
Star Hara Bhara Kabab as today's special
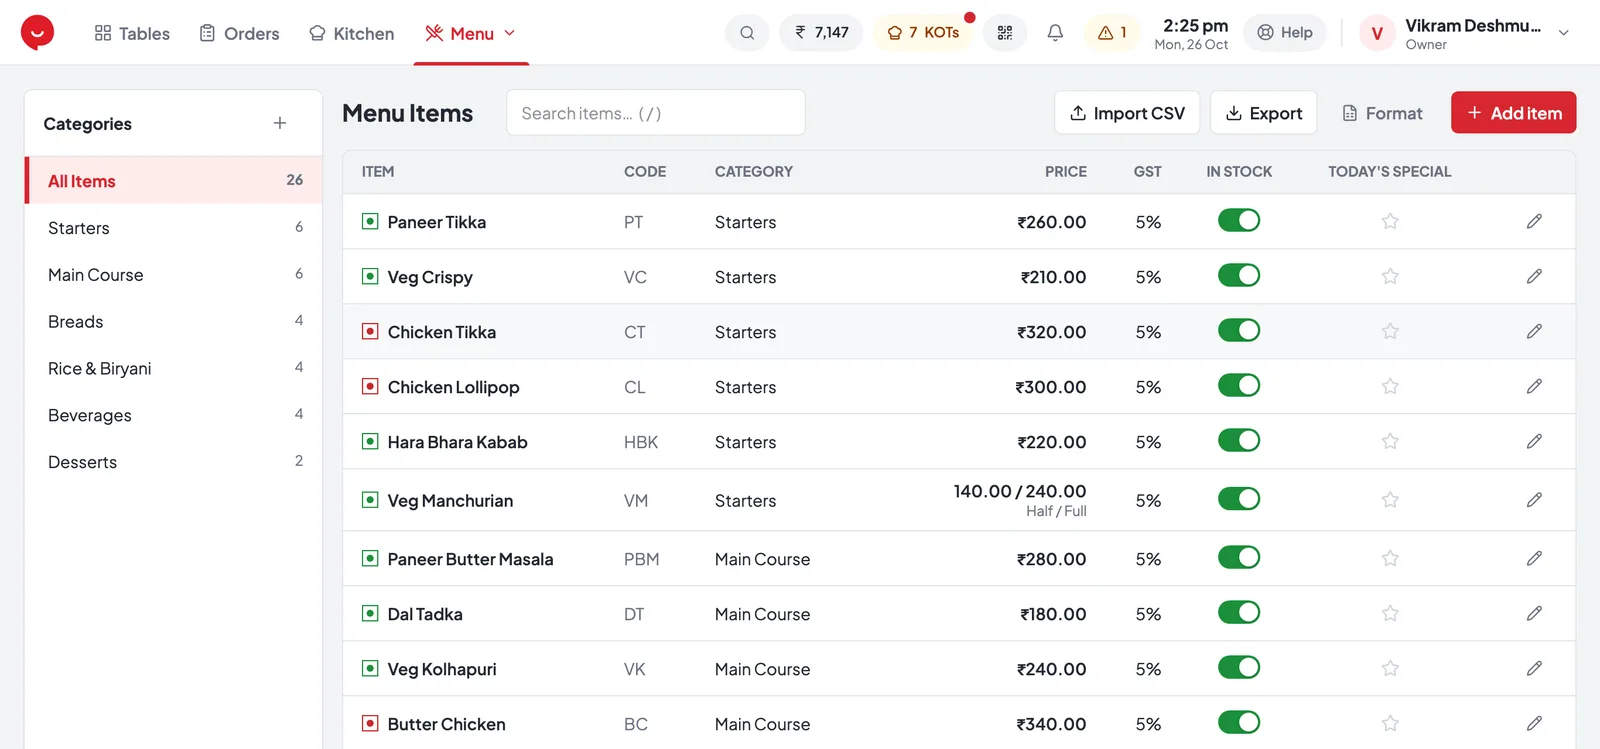(1390, 441)
